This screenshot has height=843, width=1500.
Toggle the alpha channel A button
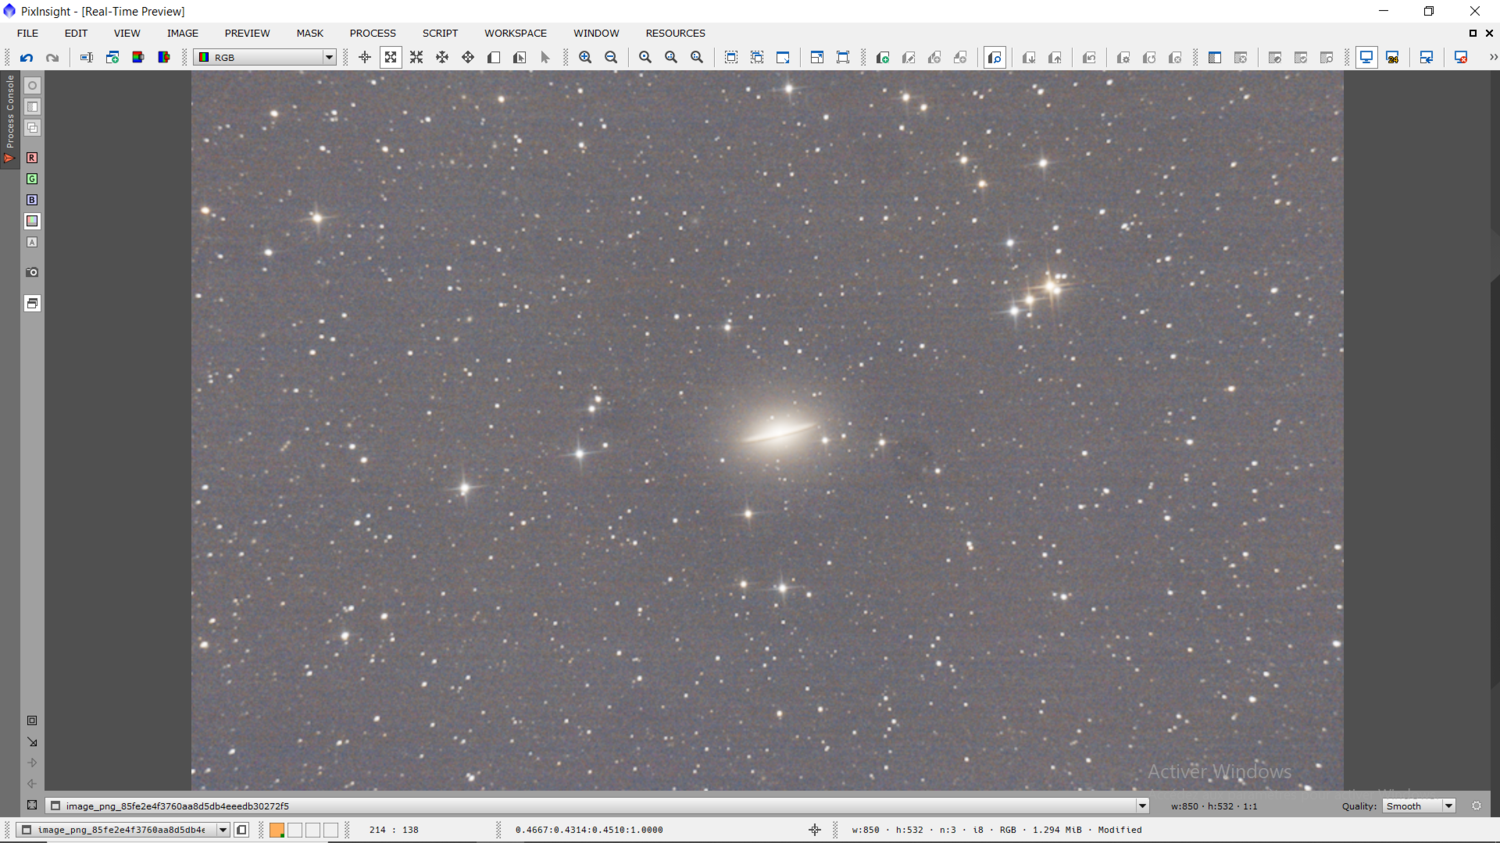pyautogui.click(x=32, y=242)
